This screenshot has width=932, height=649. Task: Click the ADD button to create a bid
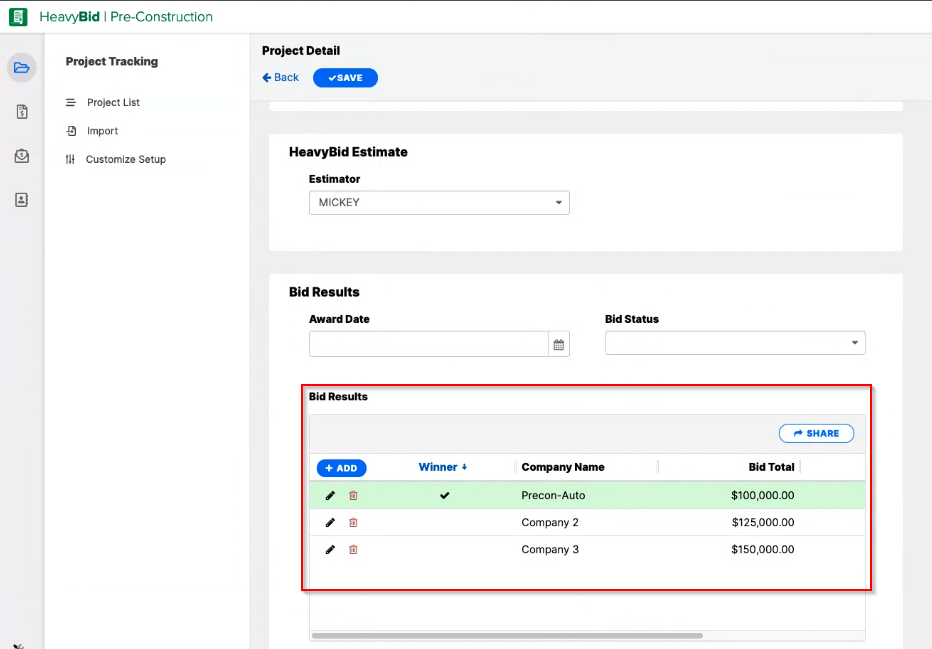(x=341, y=467)
